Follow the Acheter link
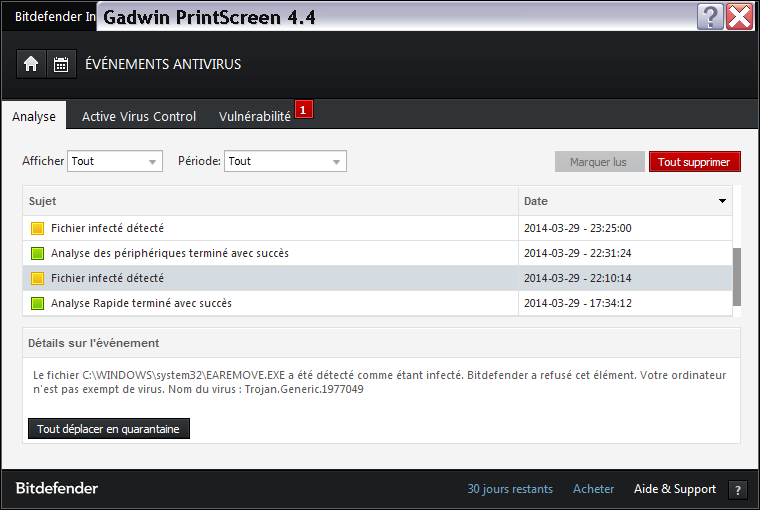 coord(593,489)
